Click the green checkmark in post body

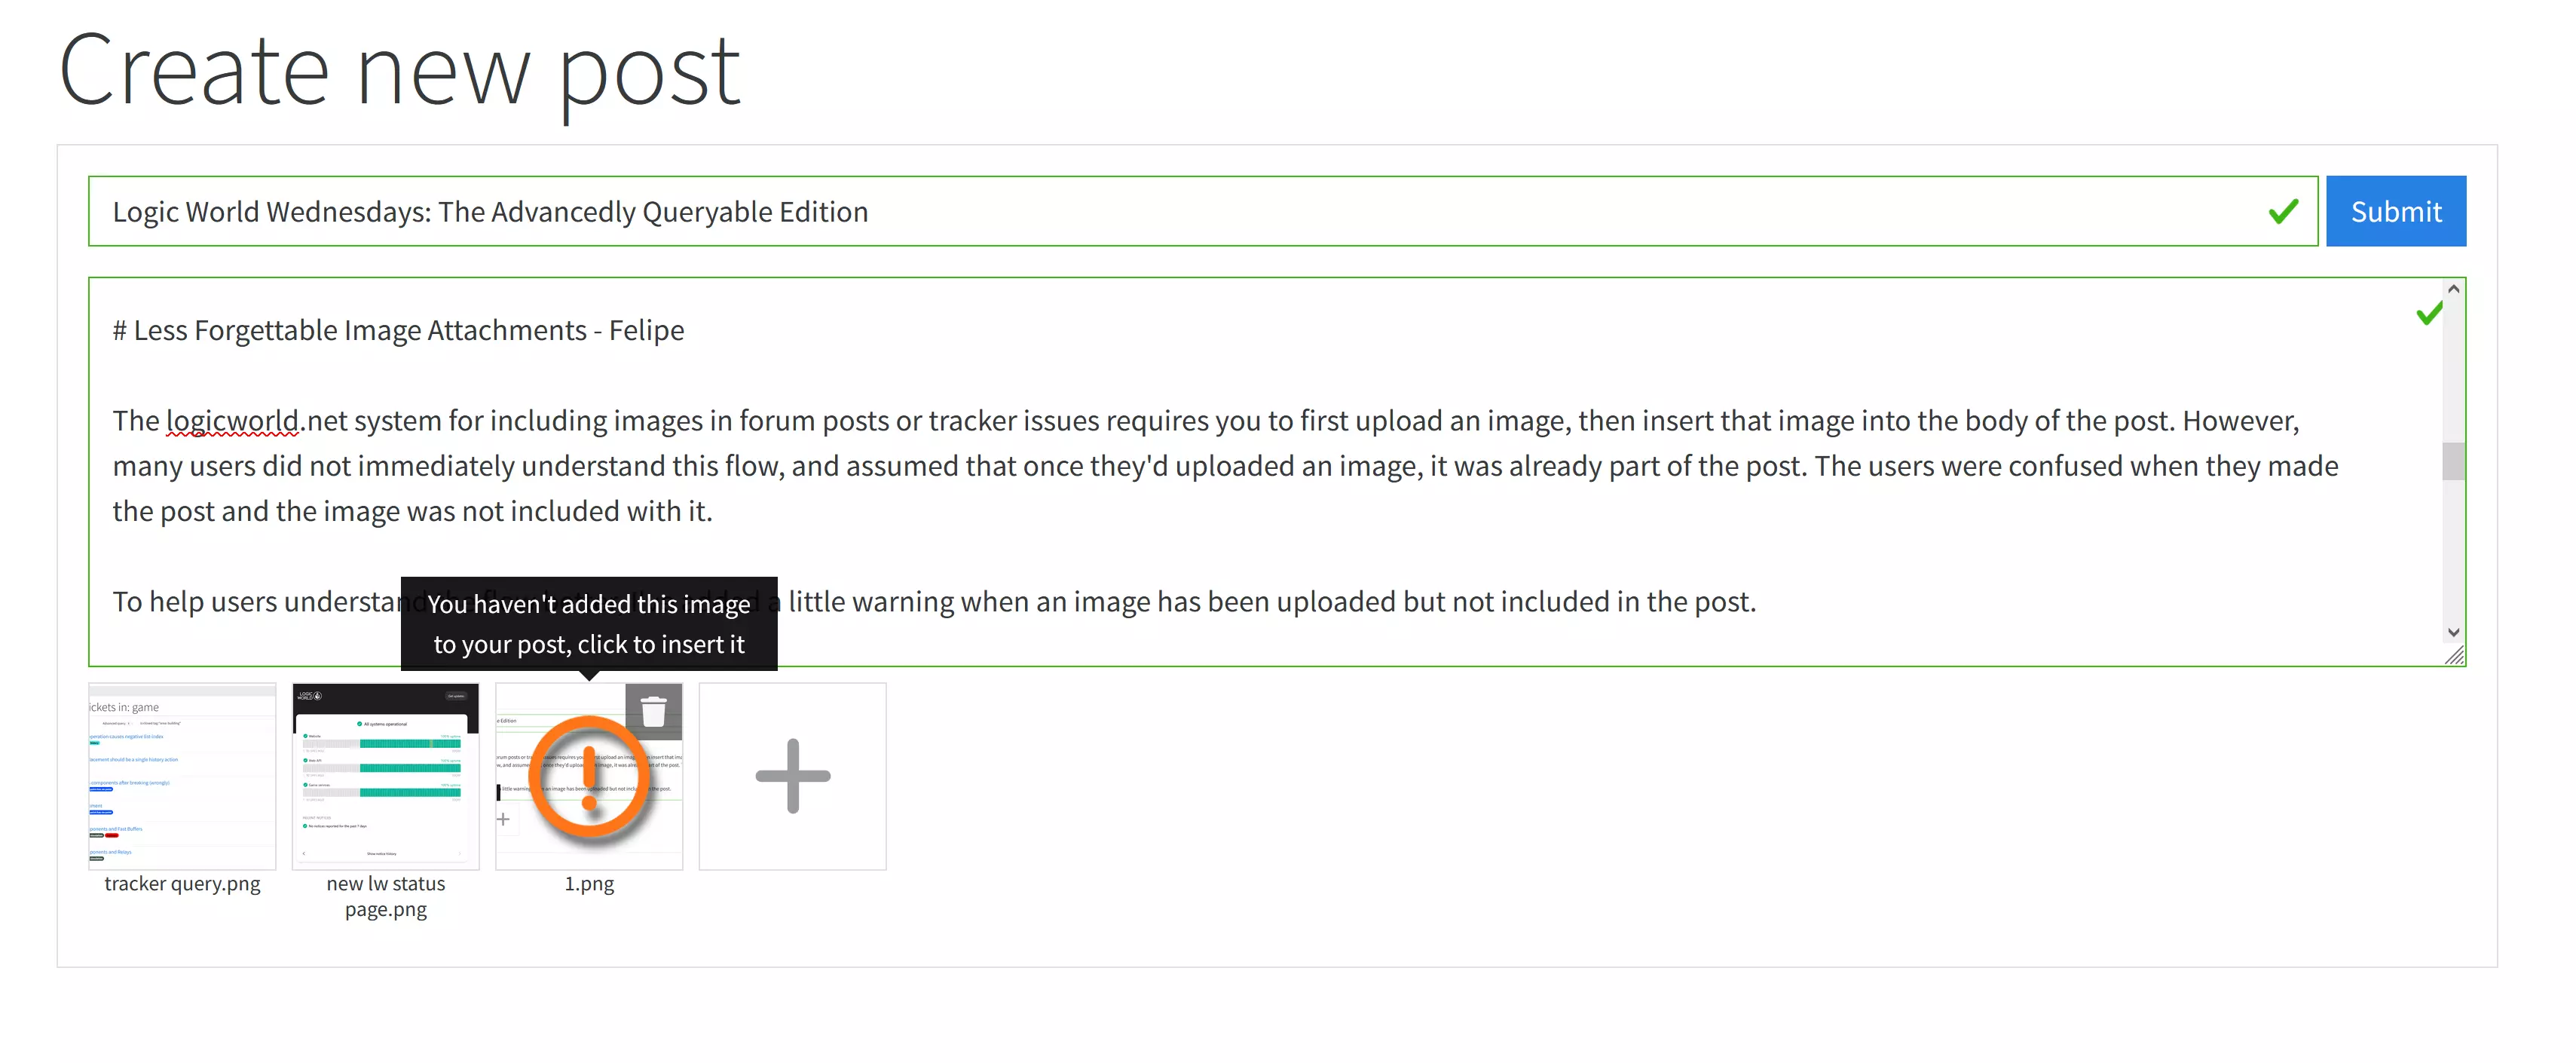click(2429, 314)
